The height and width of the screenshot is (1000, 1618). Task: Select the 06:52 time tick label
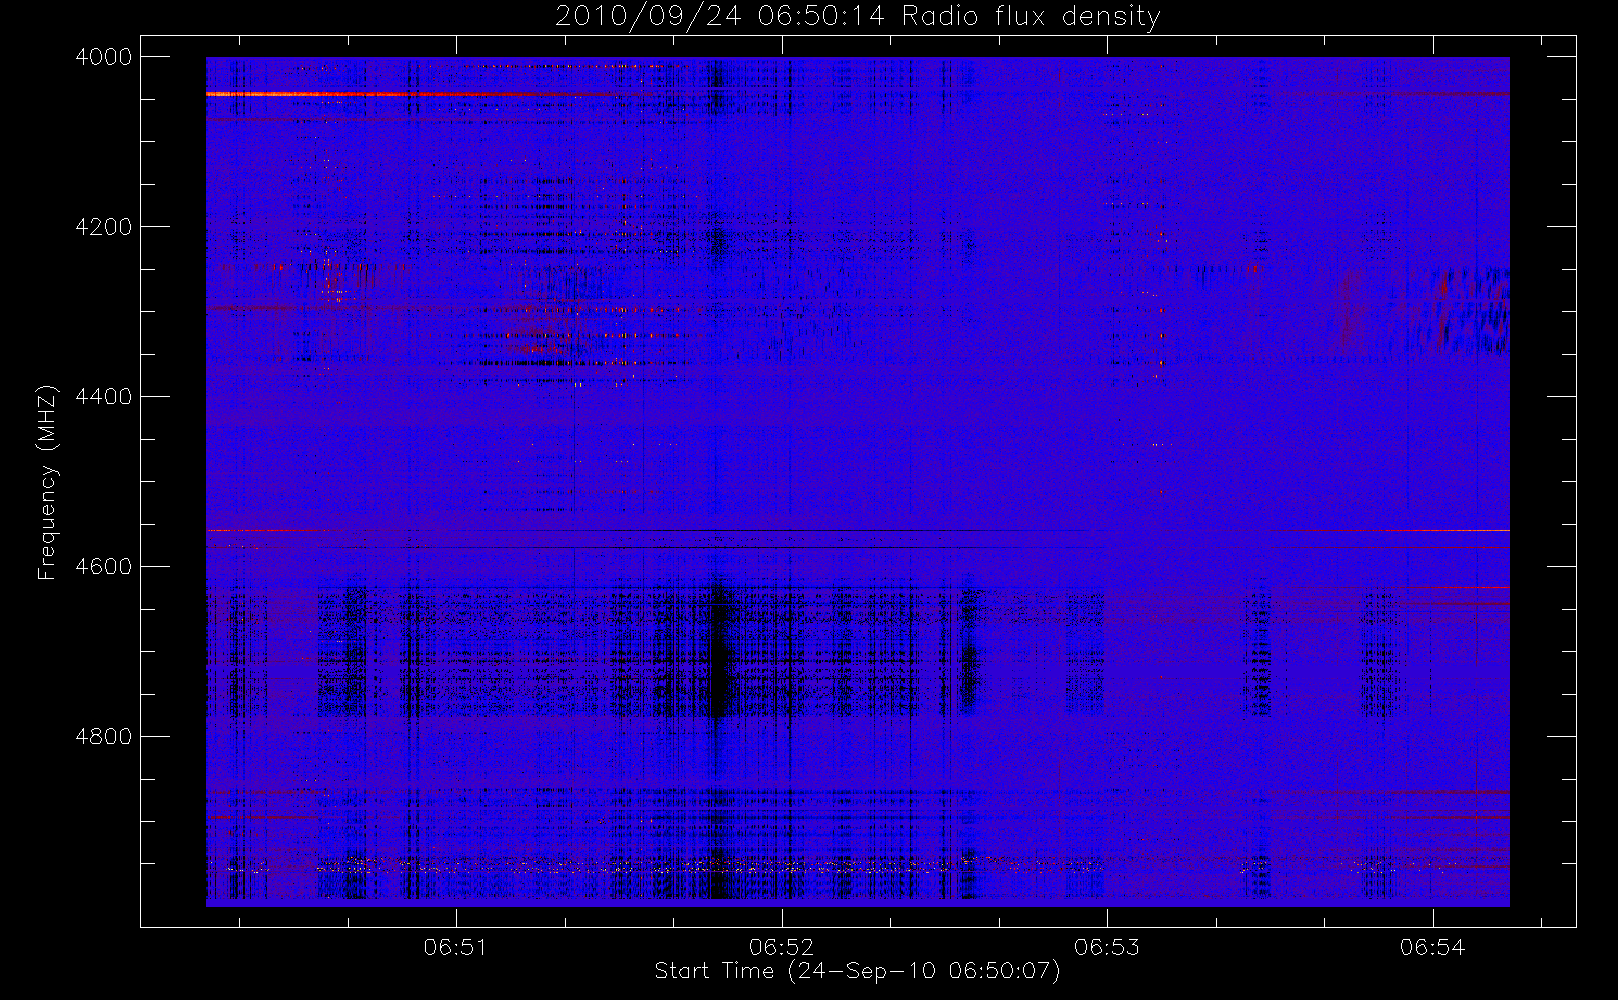(x=781, y=947)
